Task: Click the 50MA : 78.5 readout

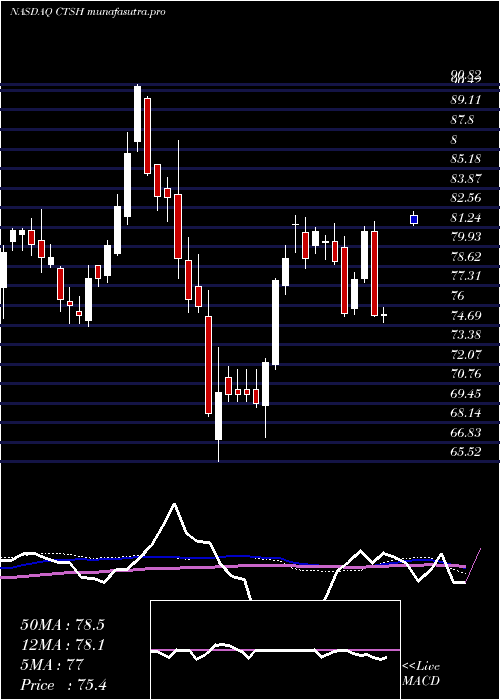Action: [x=62, y=625]
